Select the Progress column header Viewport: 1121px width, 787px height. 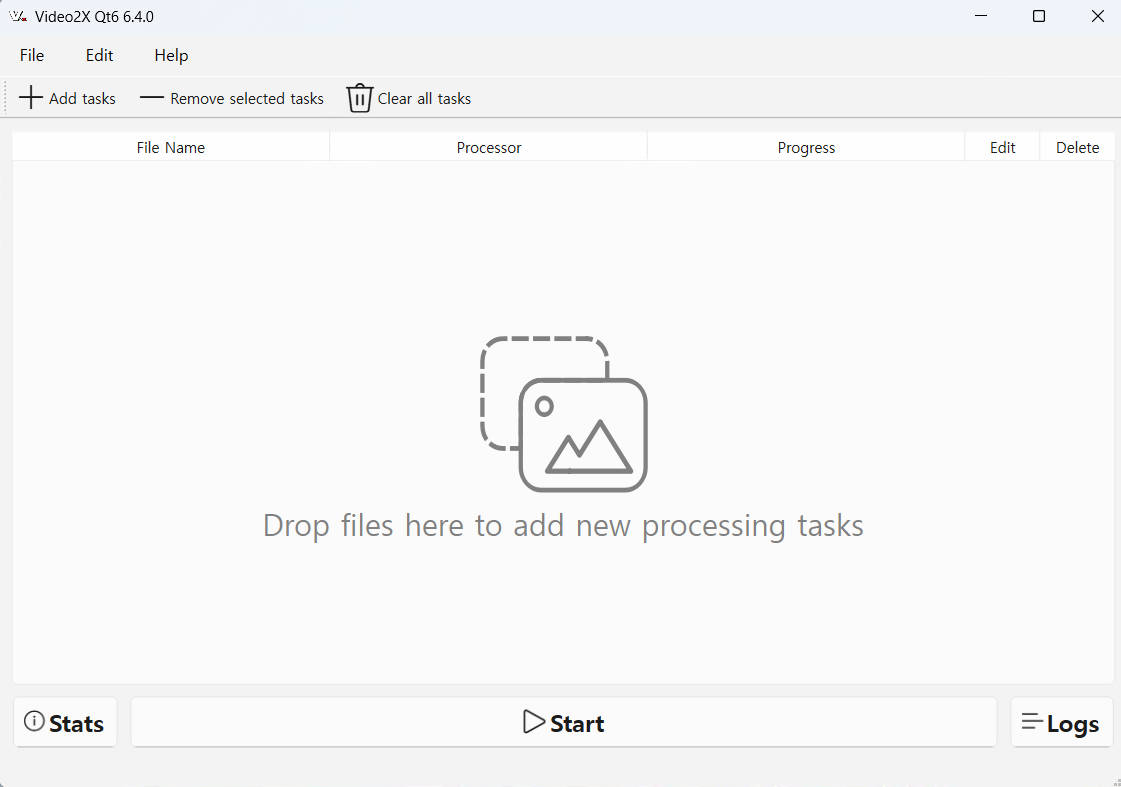click(806, 147)
